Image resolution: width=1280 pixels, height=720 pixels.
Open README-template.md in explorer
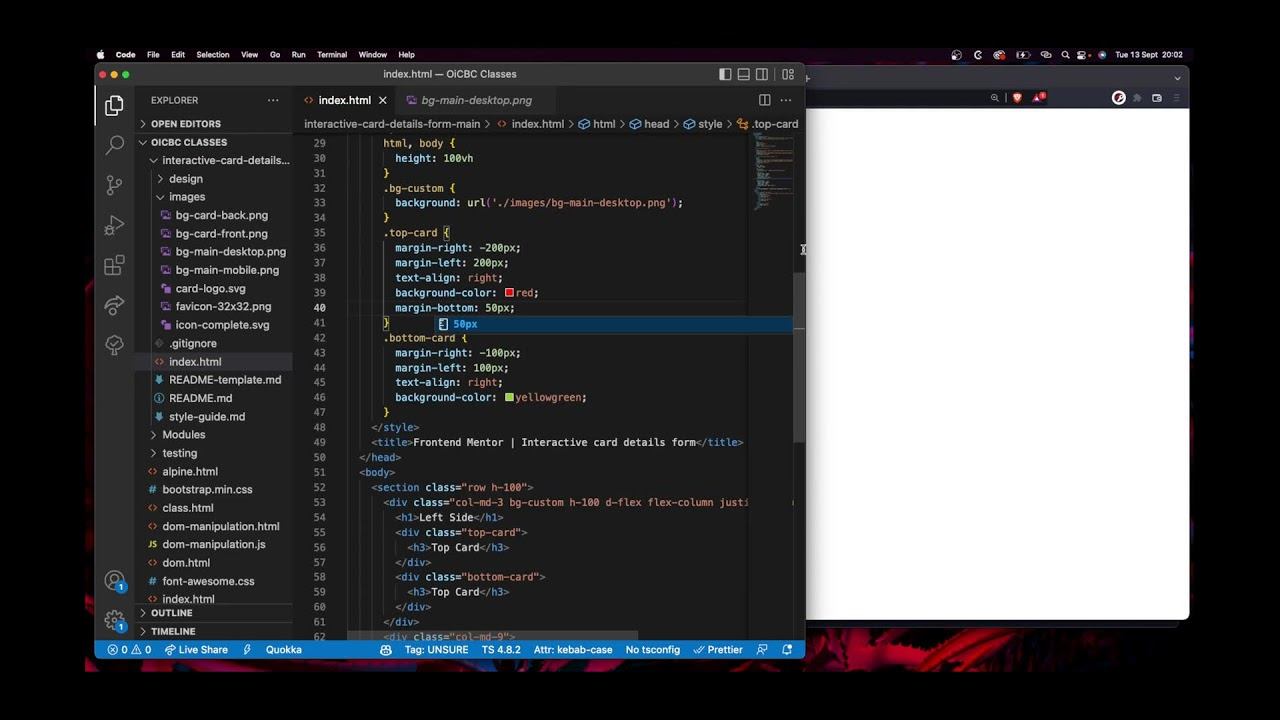tap(225, 380)
